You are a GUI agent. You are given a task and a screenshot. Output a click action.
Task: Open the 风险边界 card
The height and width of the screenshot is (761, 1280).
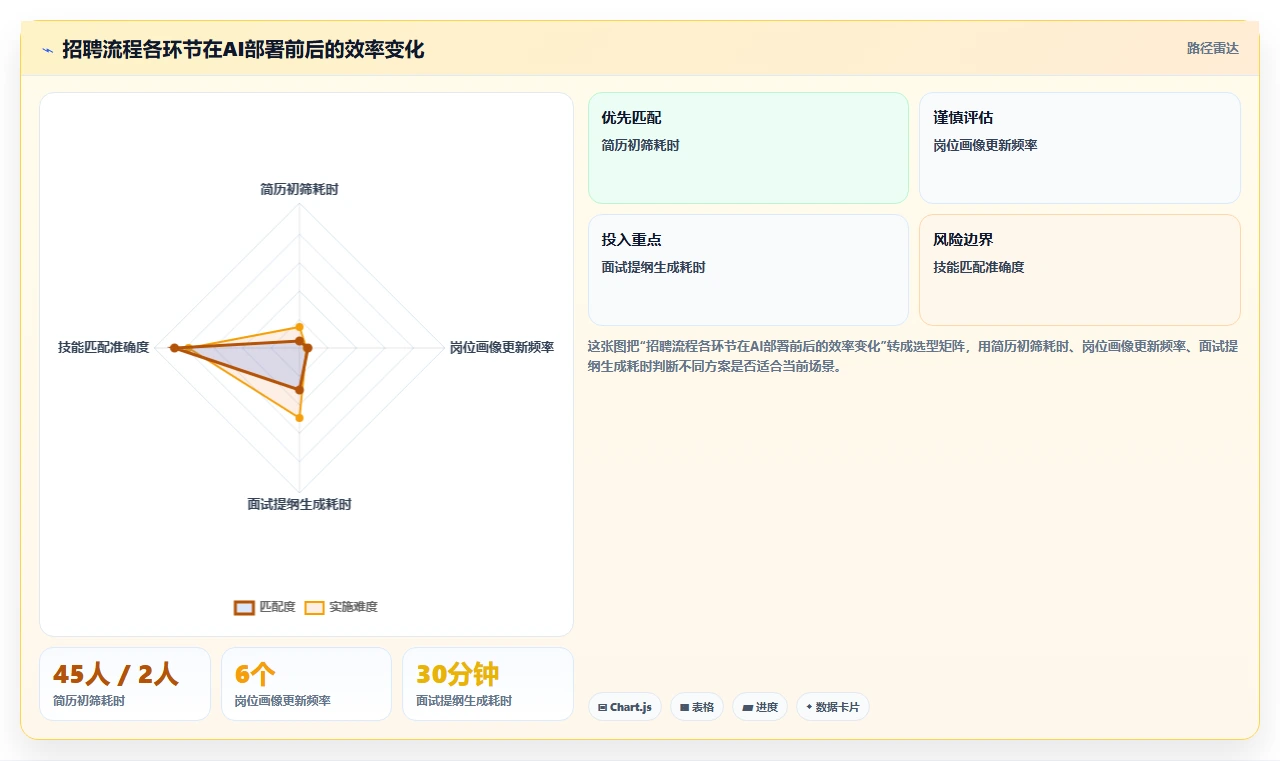click(x=1080, y=270)
